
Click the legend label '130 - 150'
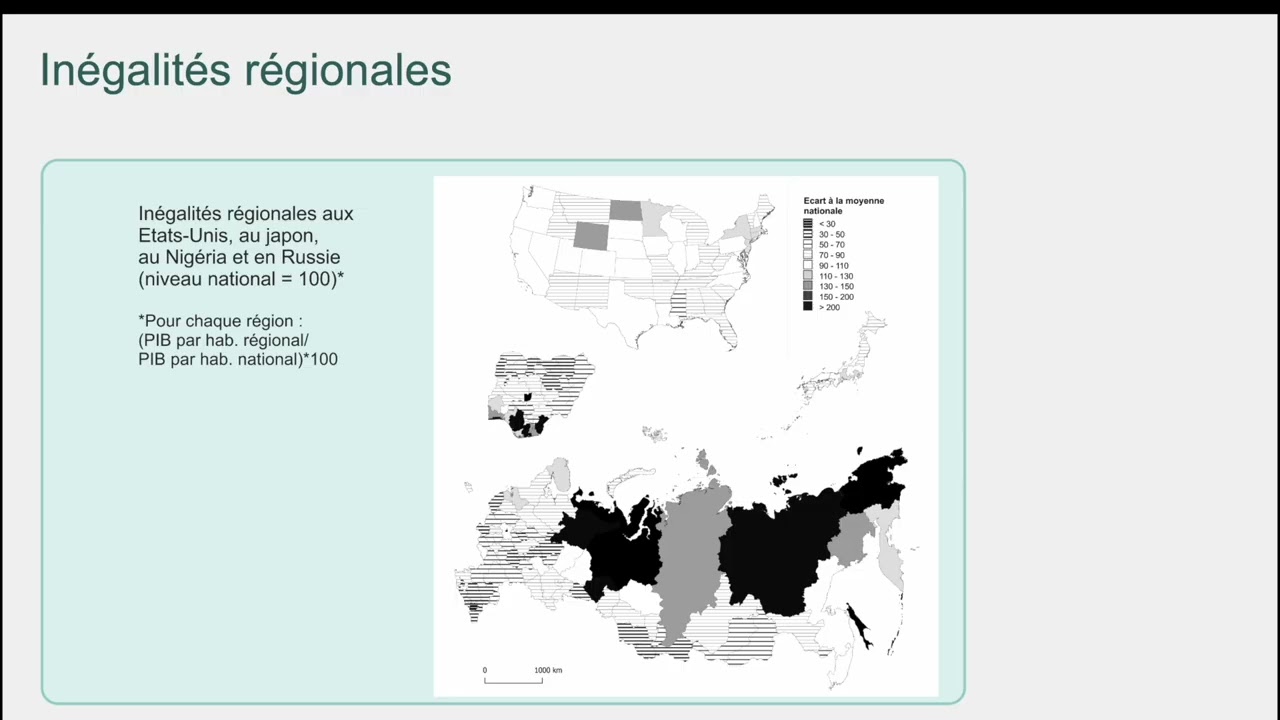[836, 287]
